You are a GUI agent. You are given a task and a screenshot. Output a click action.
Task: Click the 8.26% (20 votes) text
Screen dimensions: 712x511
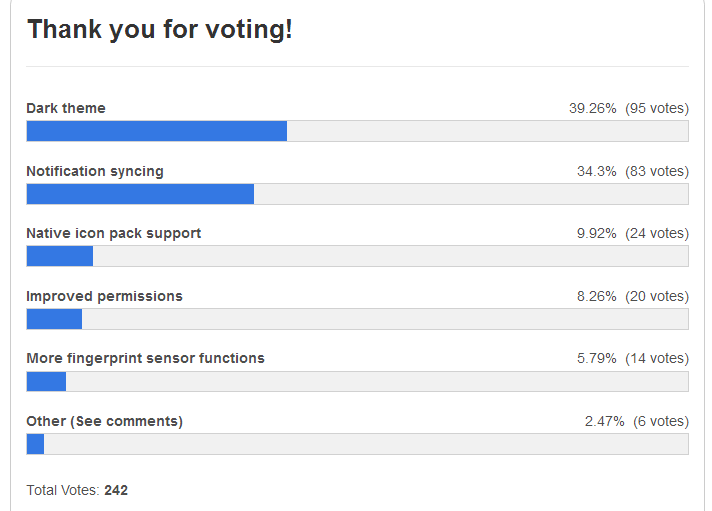(x=632, y=296)
